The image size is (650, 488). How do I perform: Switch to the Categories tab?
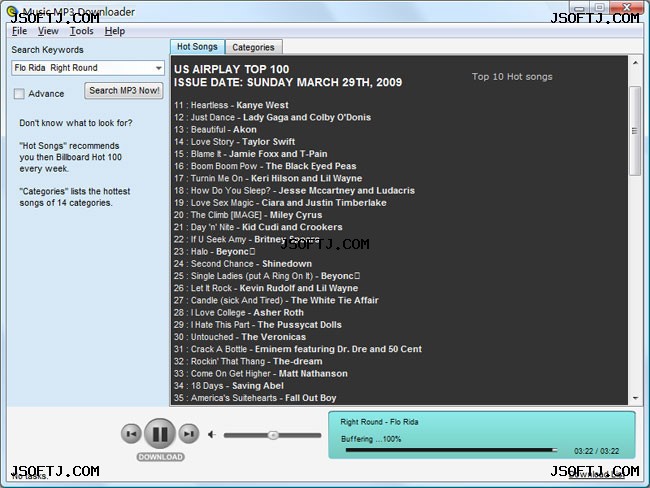pyautogui.click(x=253, y=47)
